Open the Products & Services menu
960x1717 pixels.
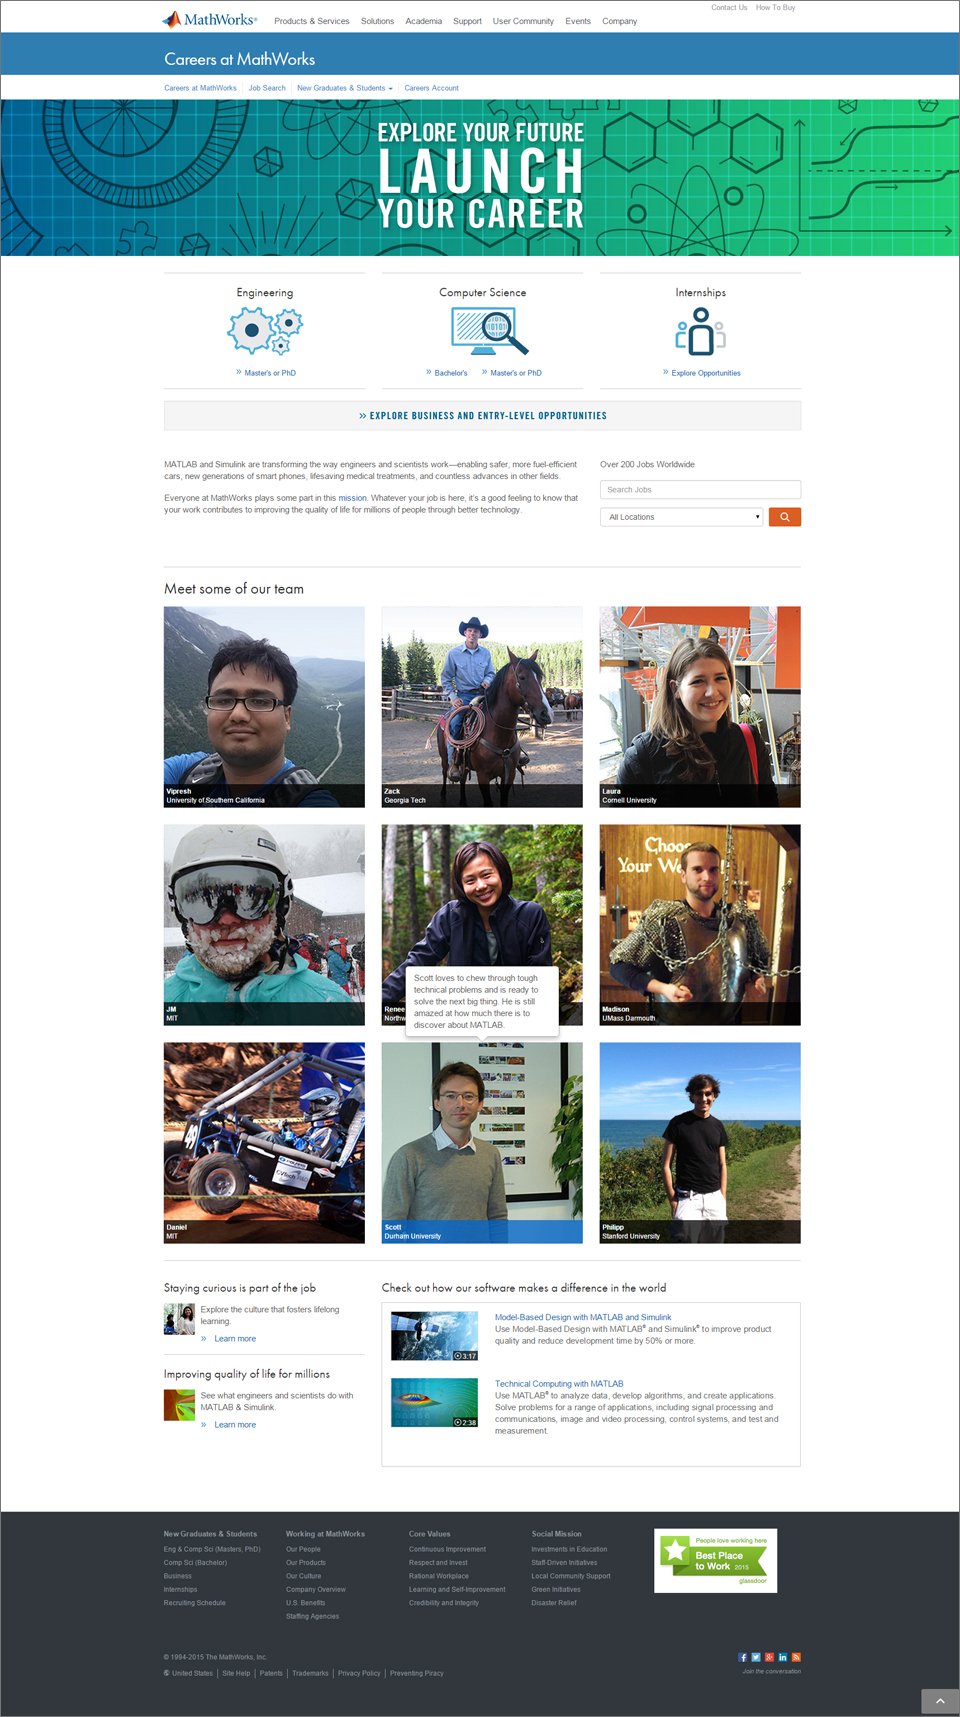(x=312, y=21)
